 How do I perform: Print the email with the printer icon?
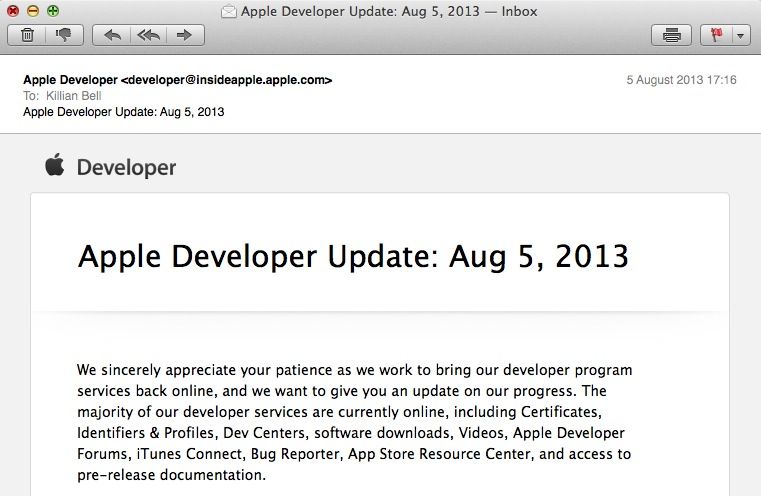tap(672, 35)
